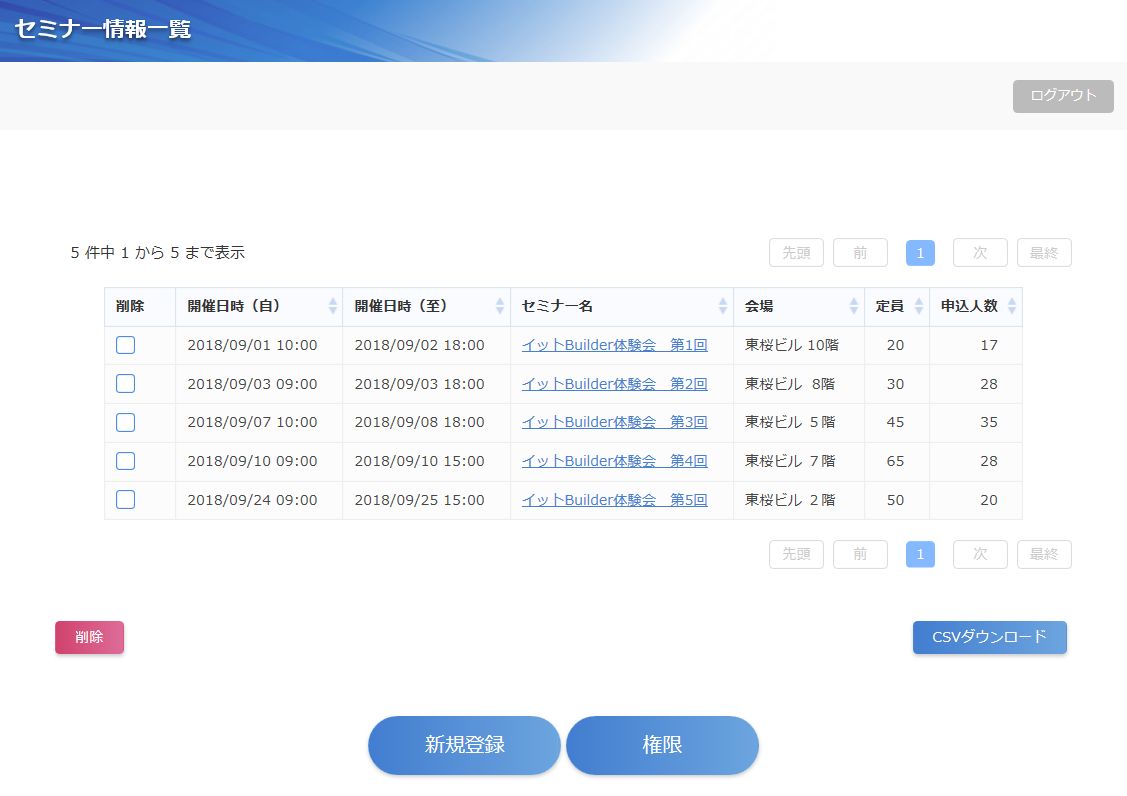Sort by 会場 column arrows
This screenshot has height=796, width=1127.
[854, 306]
